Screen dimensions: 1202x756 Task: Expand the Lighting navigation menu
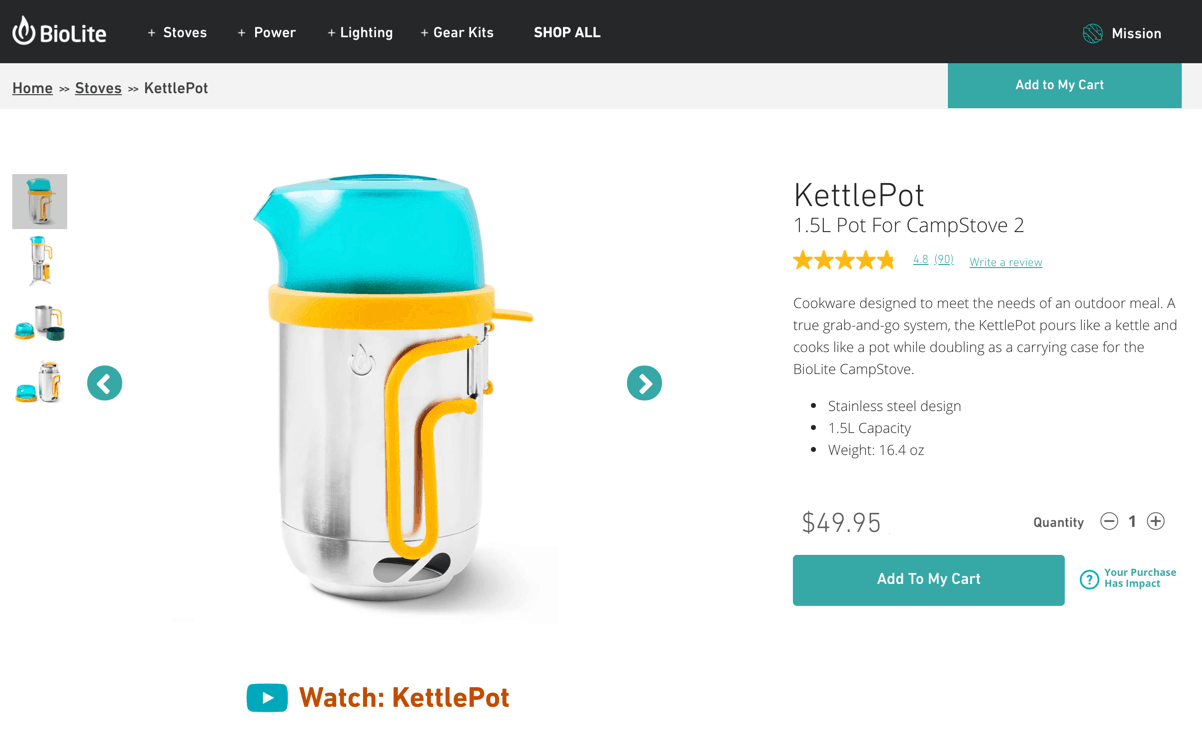(360, 33)
